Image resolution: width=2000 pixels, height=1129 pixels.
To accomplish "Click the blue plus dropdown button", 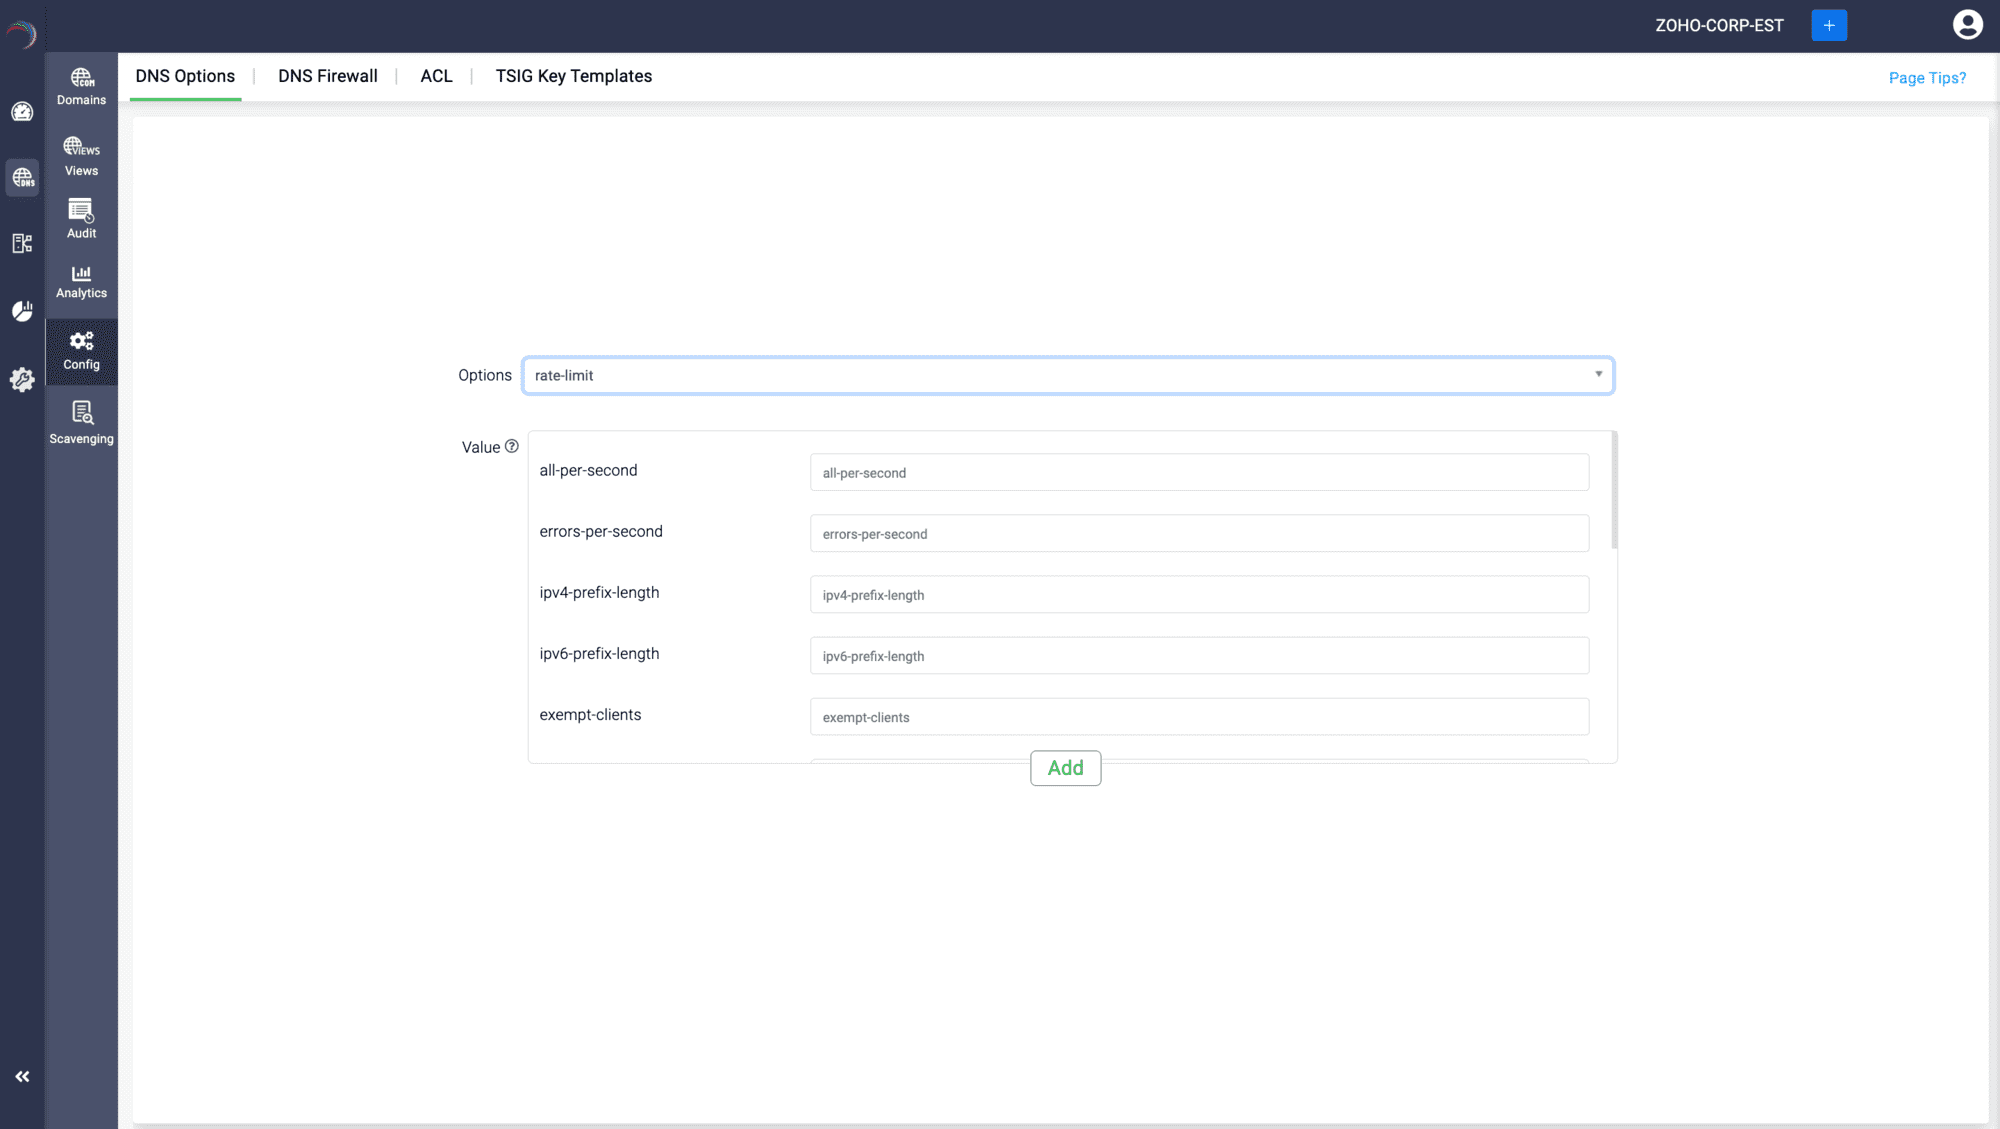I will click(1828, 25).
